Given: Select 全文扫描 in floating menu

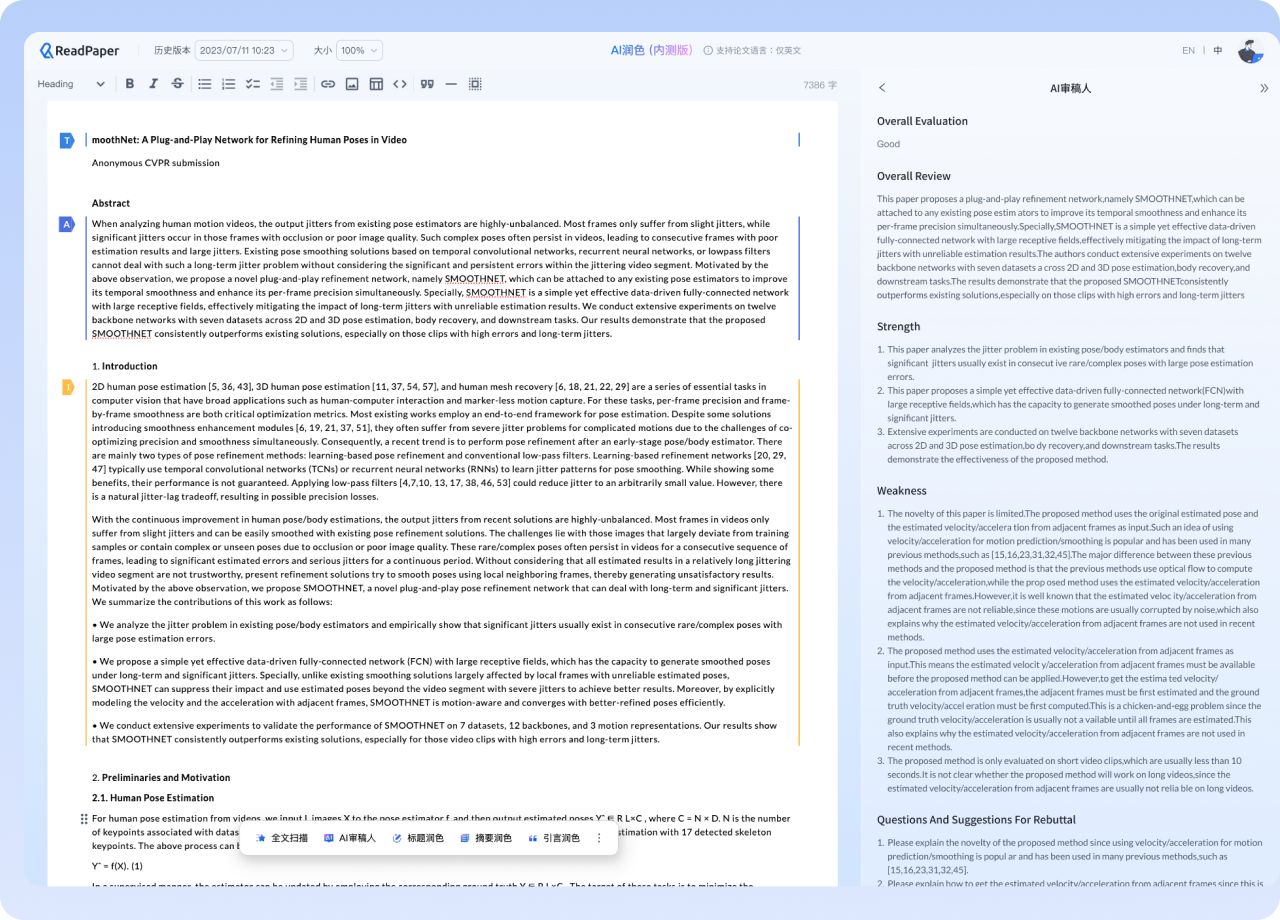Looking at the screenshot, I should click(282, 838).
